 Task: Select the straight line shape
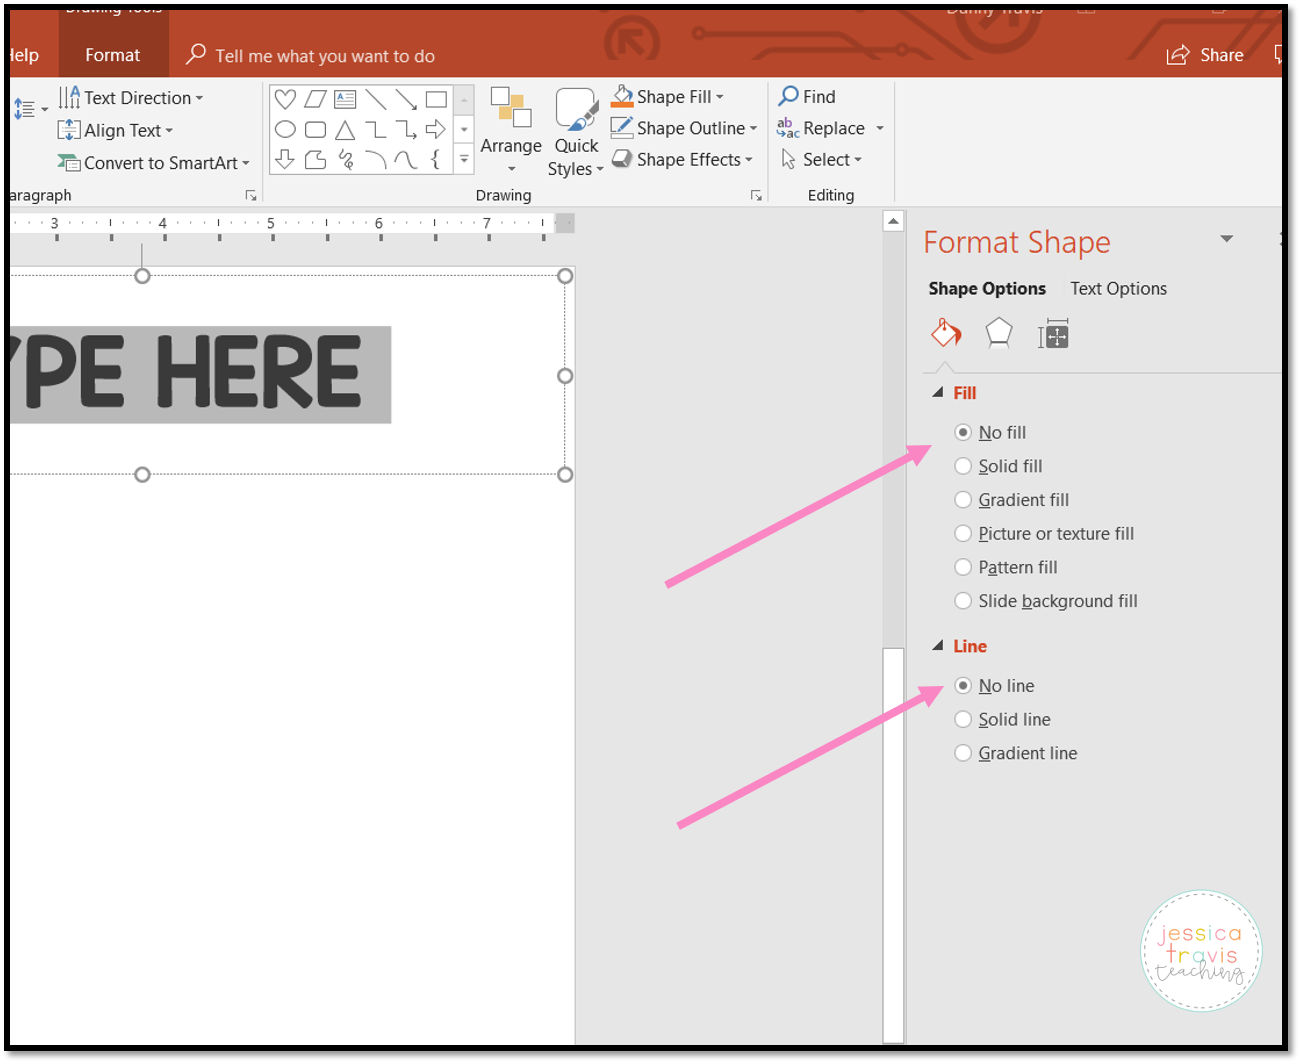(376, 99)
